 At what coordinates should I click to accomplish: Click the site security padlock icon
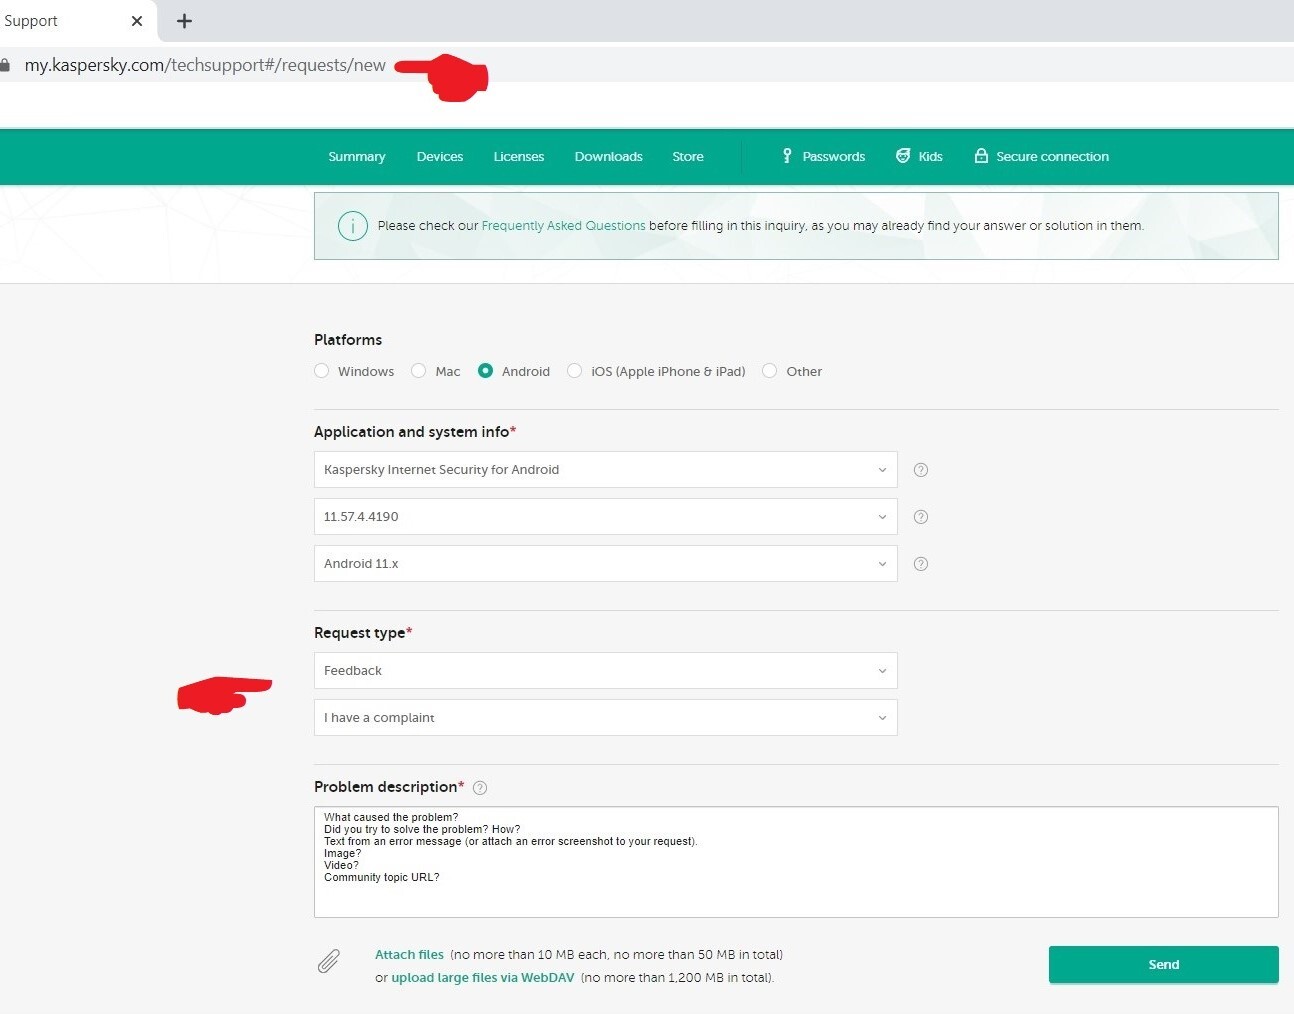tap(5, 65)
